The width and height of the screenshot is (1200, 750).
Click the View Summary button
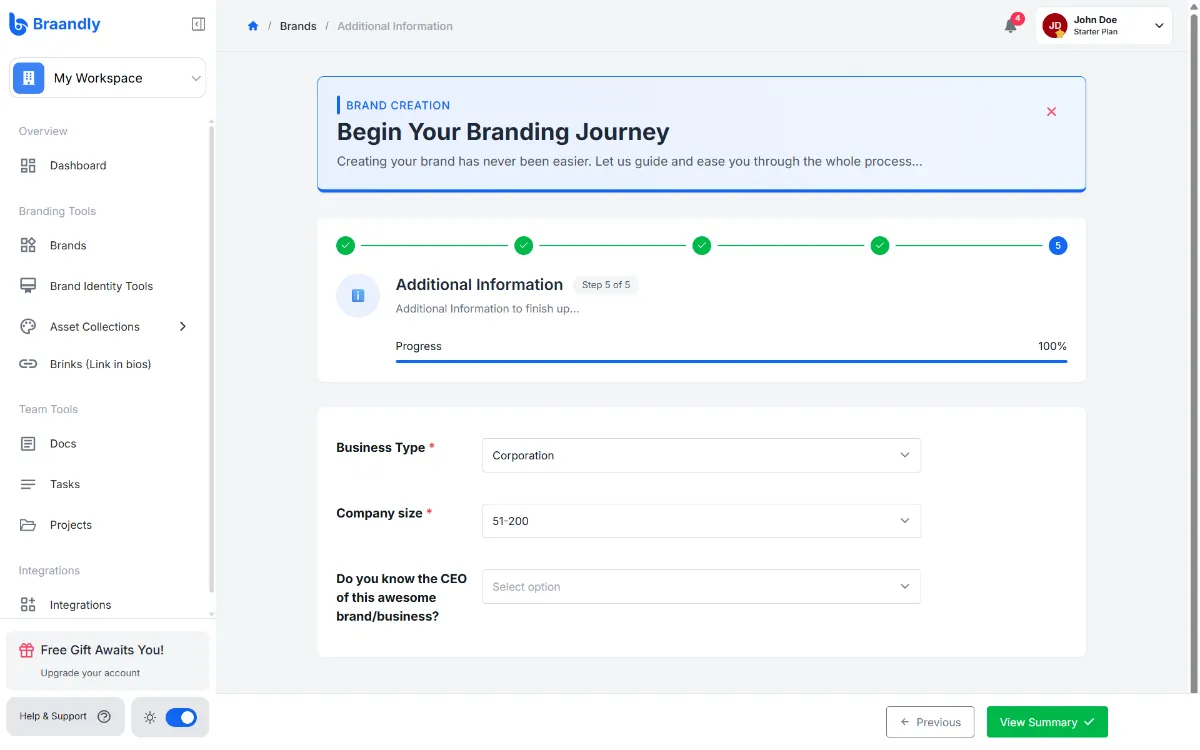[1047, 722]
